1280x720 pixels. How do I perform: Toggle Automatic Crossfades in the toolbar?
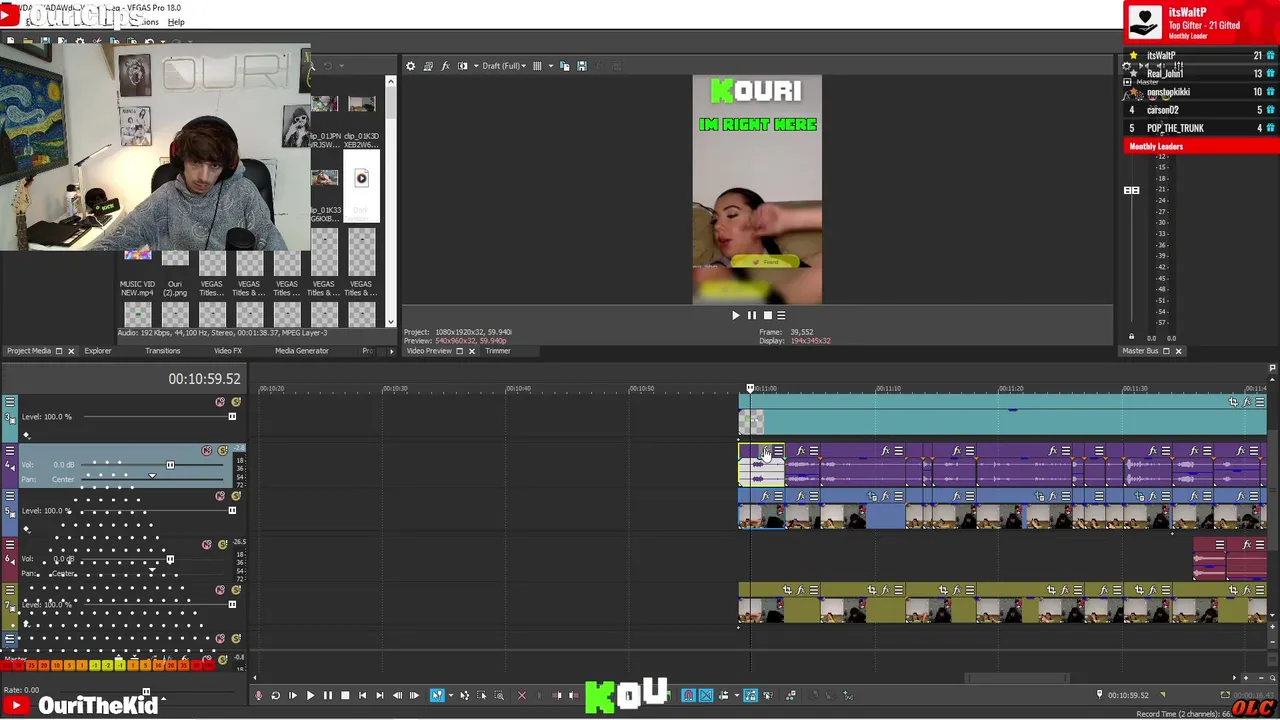tap(706, 695)
